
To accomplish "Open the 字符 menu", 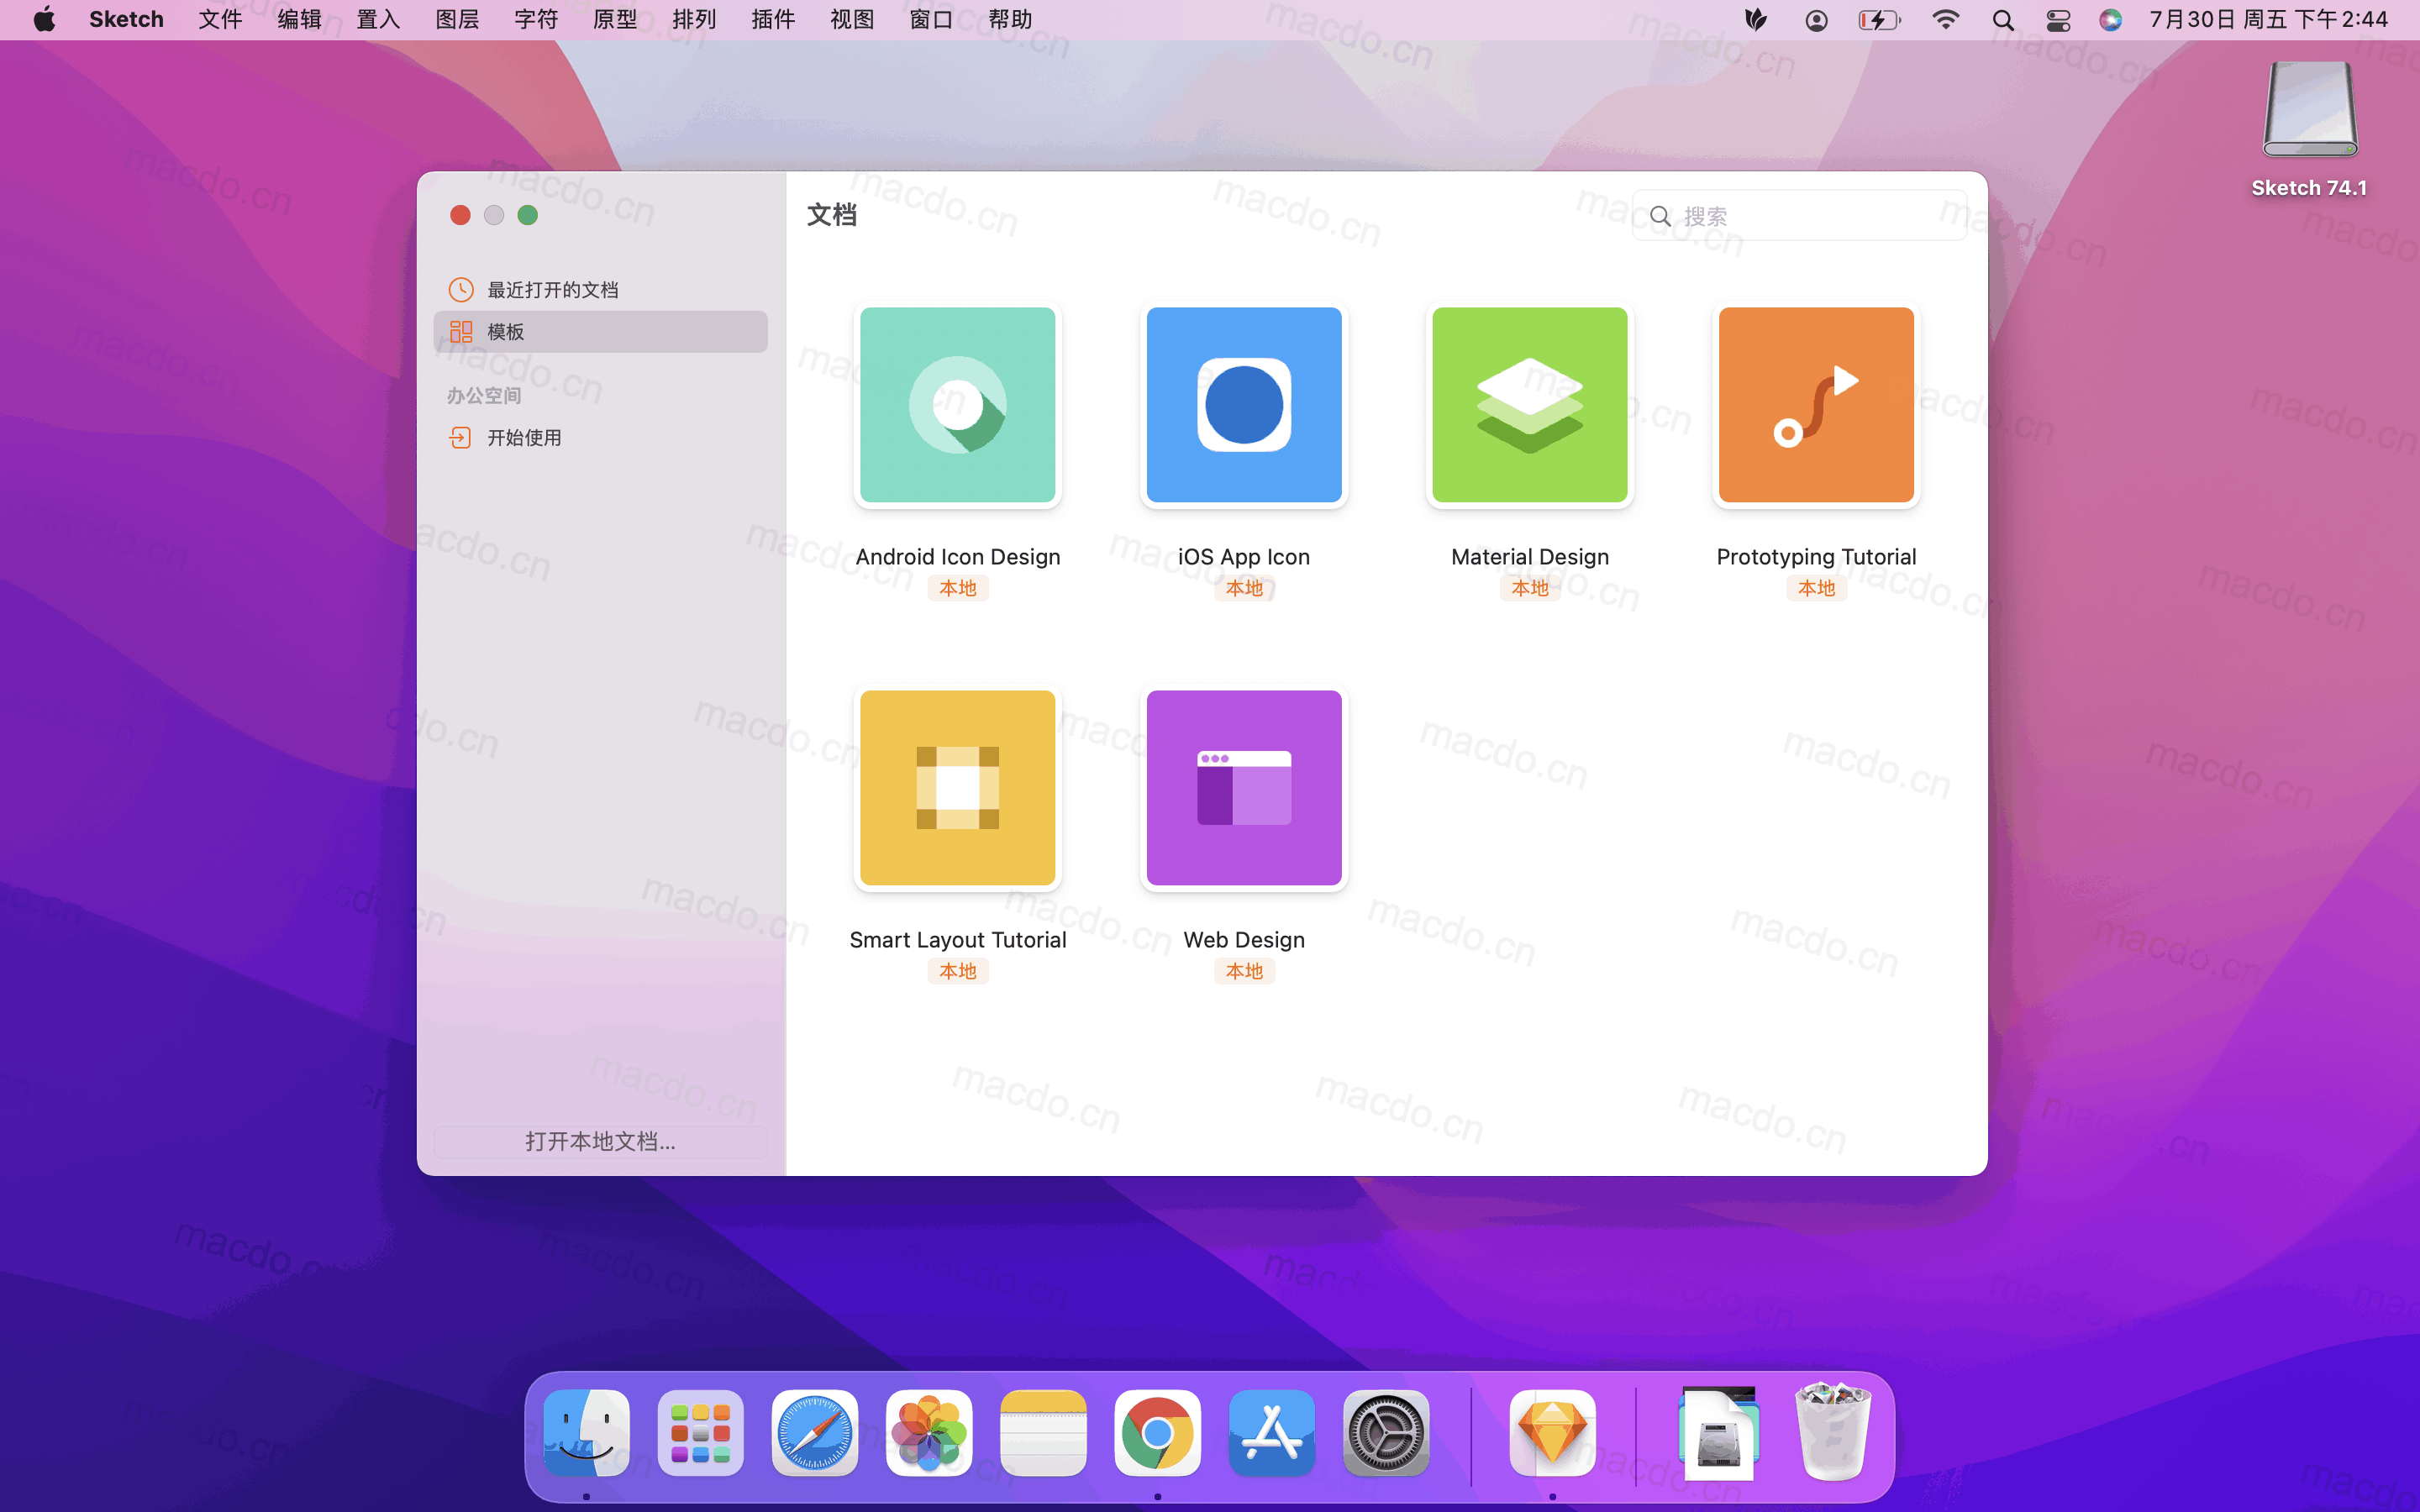I will (x=536, y=20).
